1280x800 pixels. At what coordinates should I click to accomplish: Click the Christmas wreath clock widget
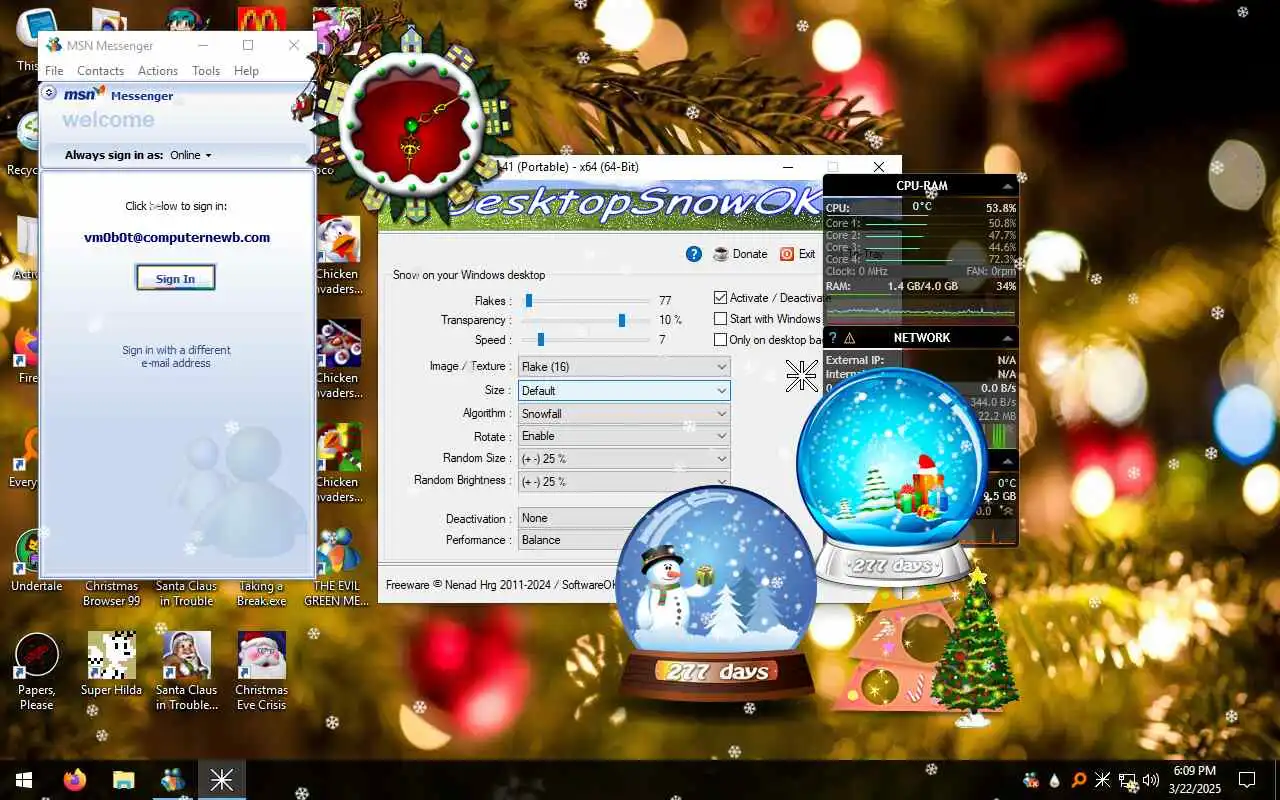tap(412, 125)
